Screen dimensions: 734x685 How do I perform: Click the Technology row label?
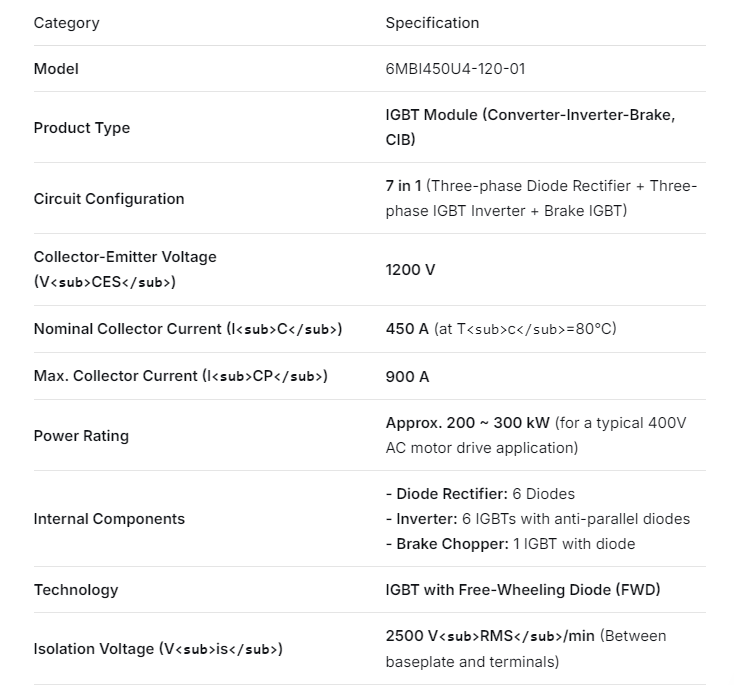[76, 590]
